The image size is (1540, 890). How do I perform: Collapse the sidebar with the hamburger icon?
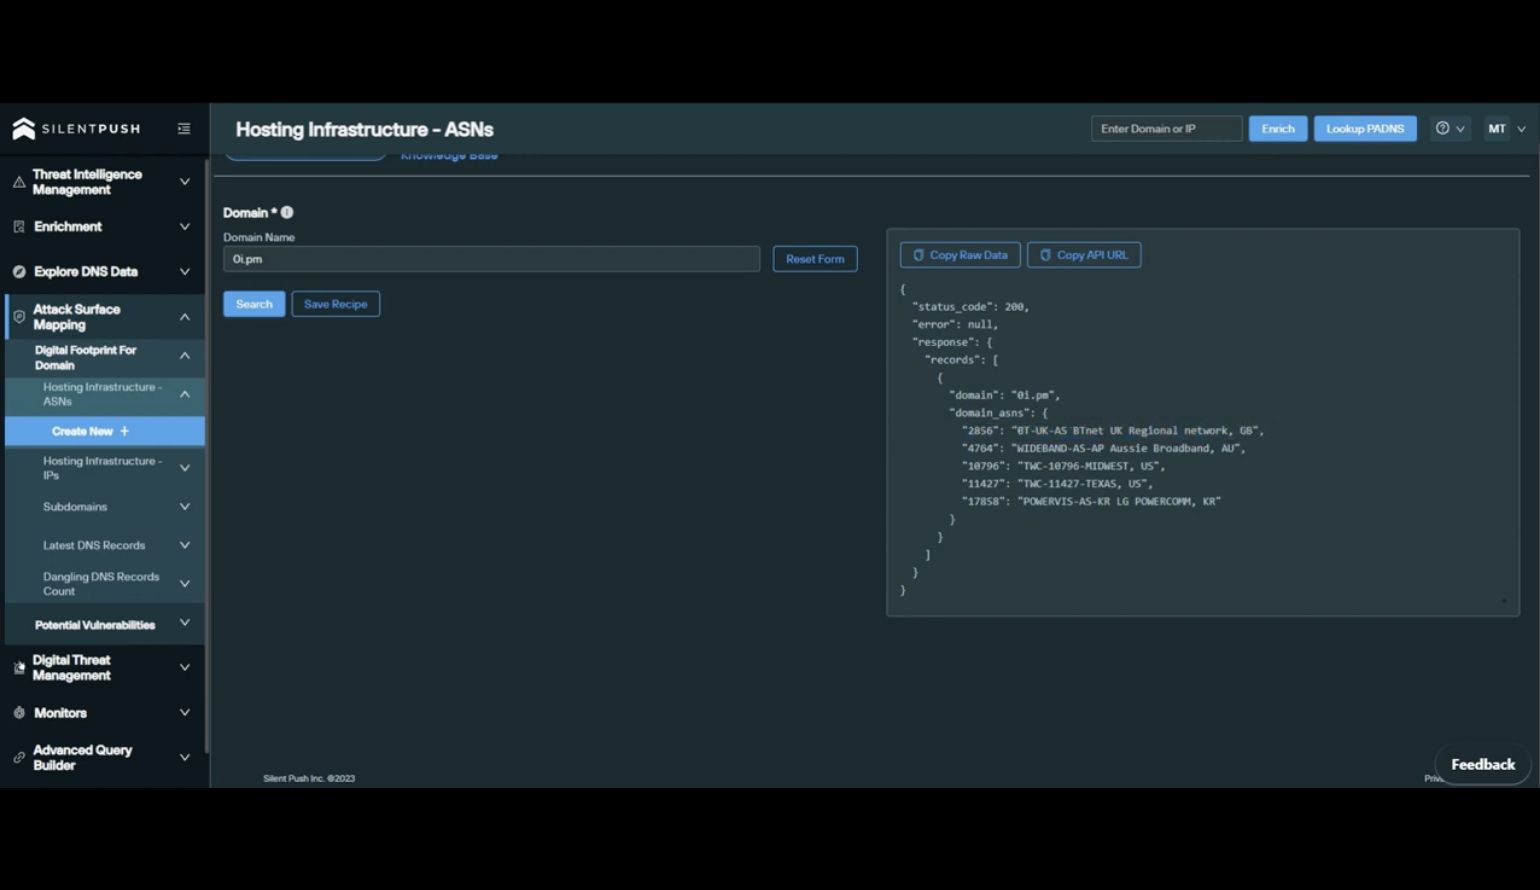184,129
